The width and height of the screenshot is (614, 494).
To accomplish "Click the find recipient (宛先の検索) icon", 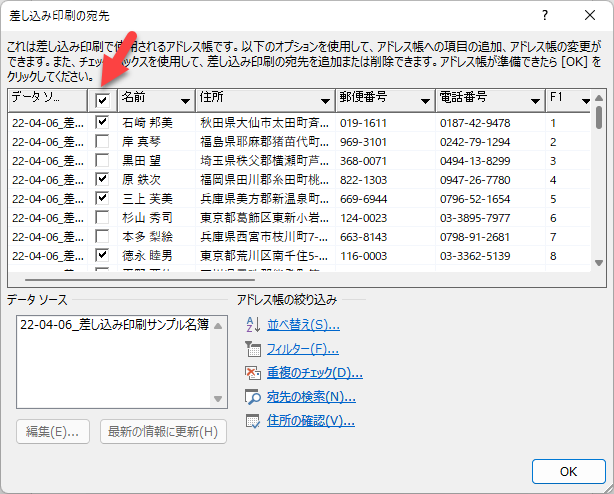I will [x=252, y=396].
